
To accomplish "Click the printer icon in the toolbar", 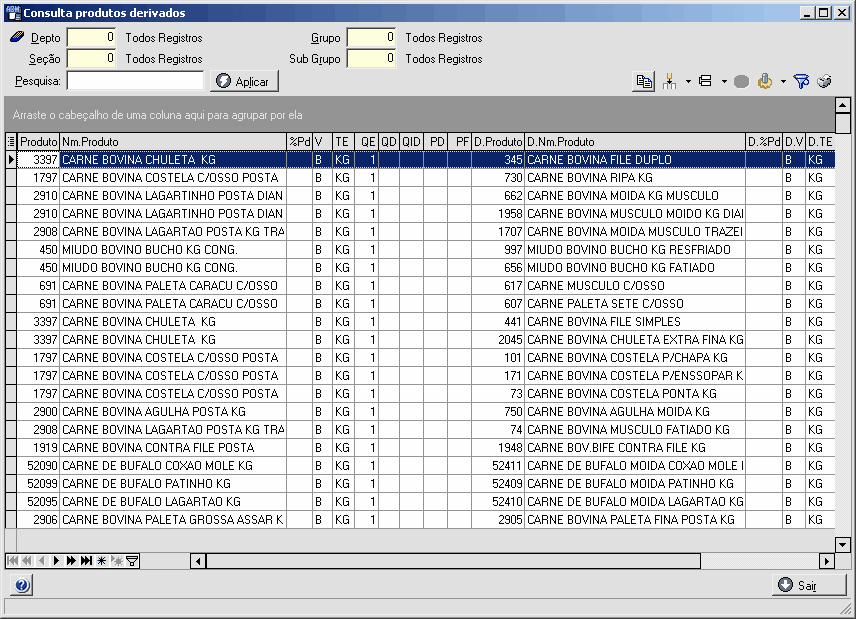I will (x=824, y=81).
